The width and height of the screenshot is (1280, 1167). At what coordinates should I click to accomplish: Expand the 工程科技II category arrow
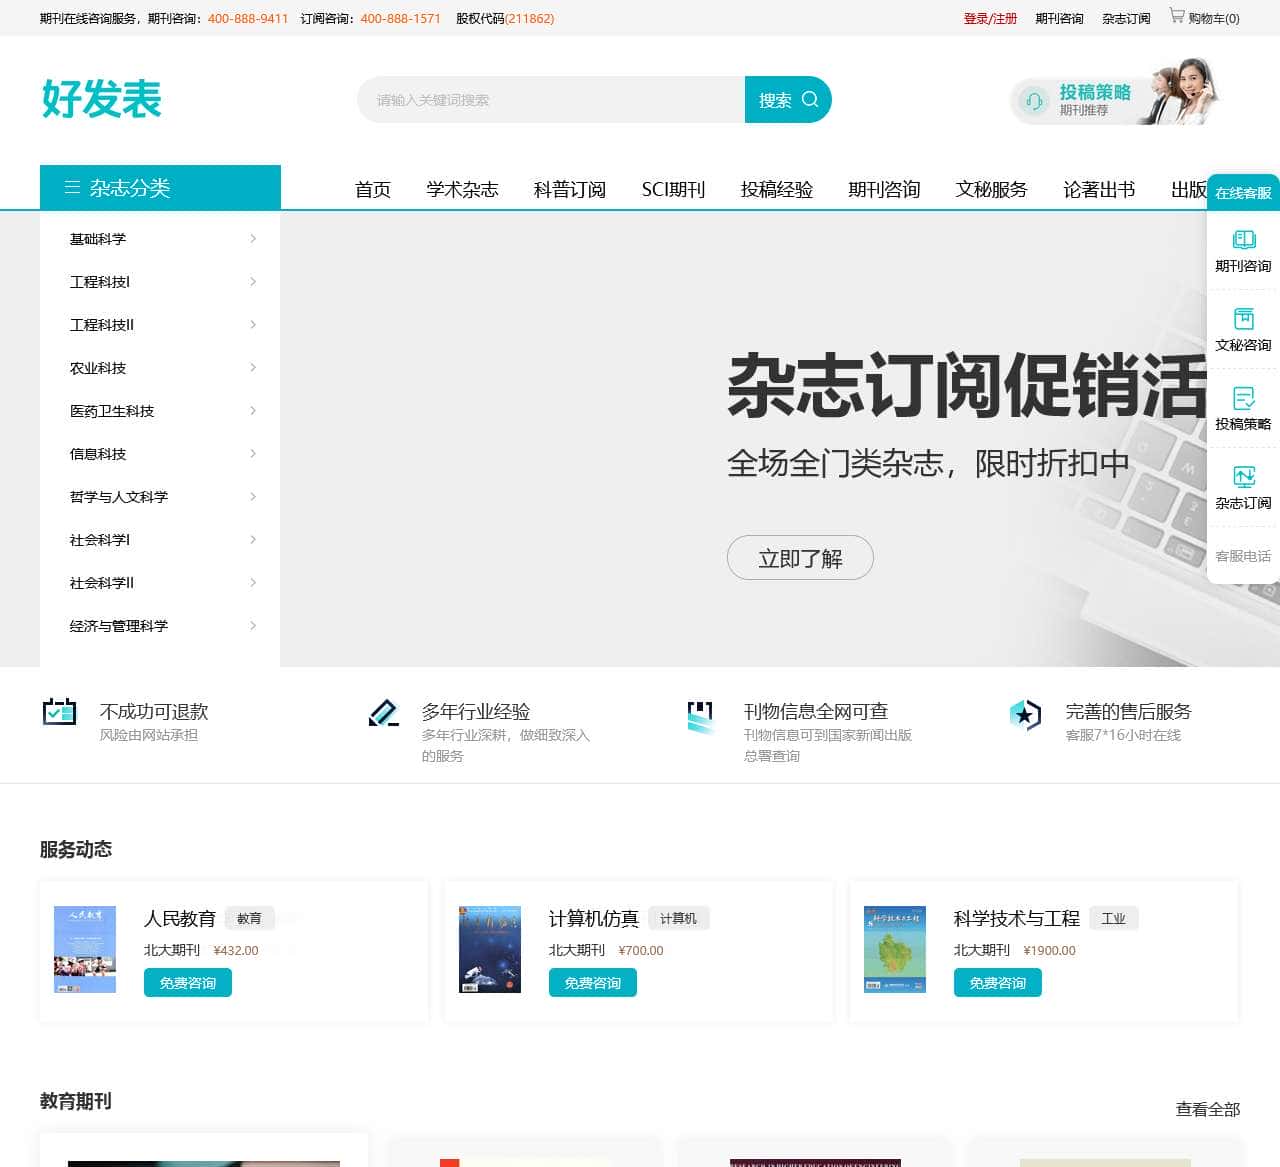pyautogui.click(x=253, y=324)
